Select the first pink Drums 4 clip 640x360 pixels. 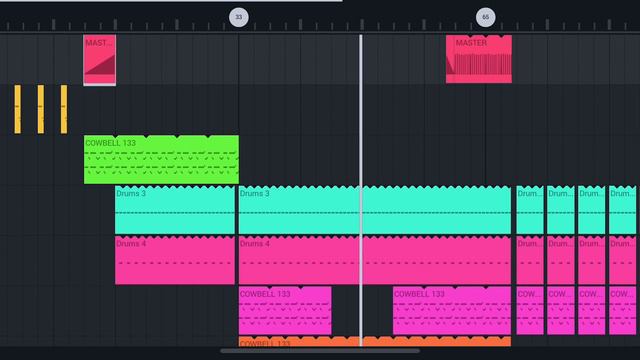175,260
